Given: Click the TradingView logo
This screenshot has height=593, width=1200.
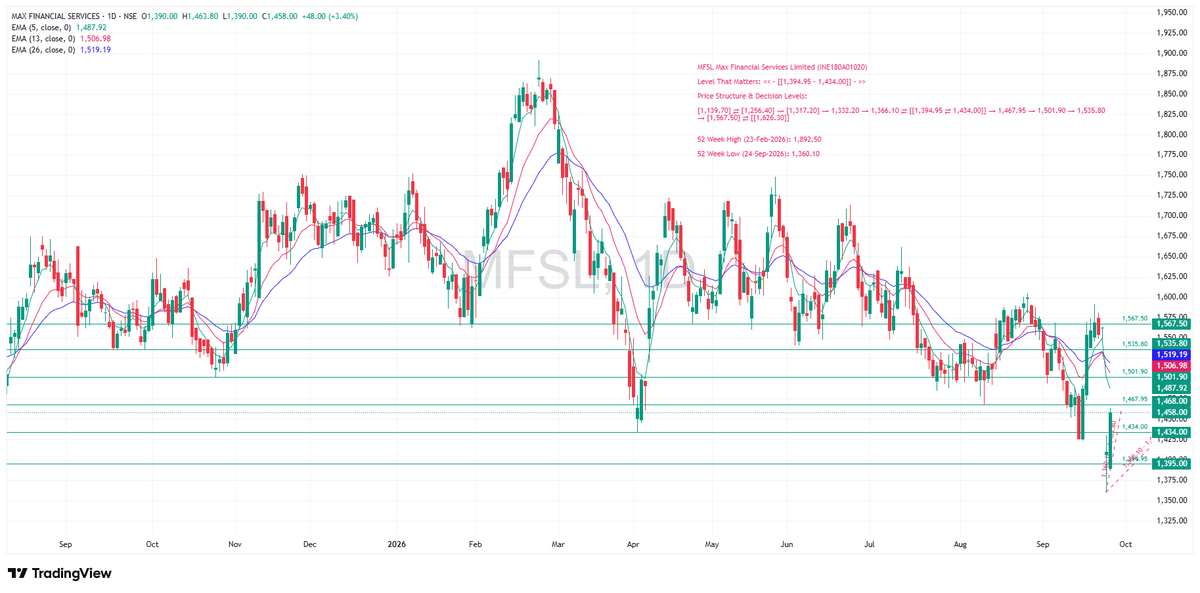Looking at the screenshot, I should 59,573.
